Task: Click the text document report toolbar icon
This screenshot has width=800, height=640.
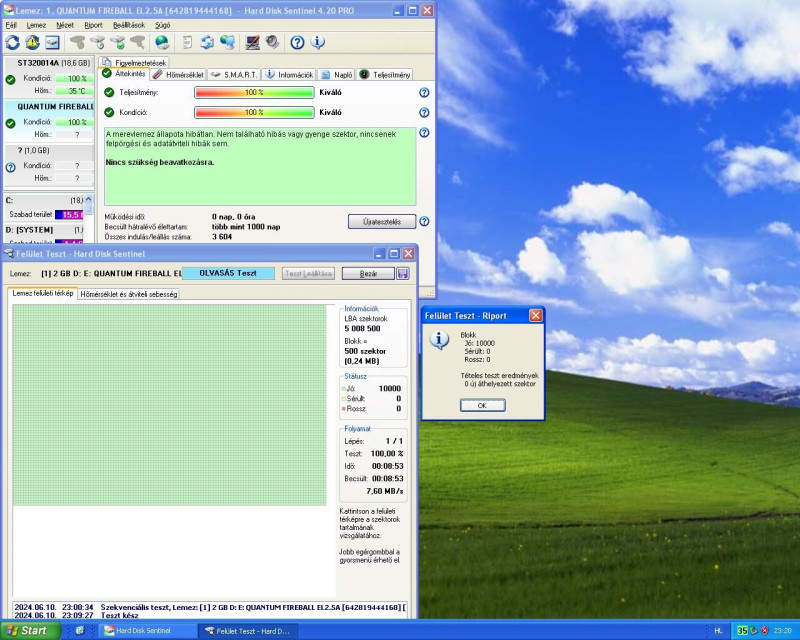Action: pos(187,42)
